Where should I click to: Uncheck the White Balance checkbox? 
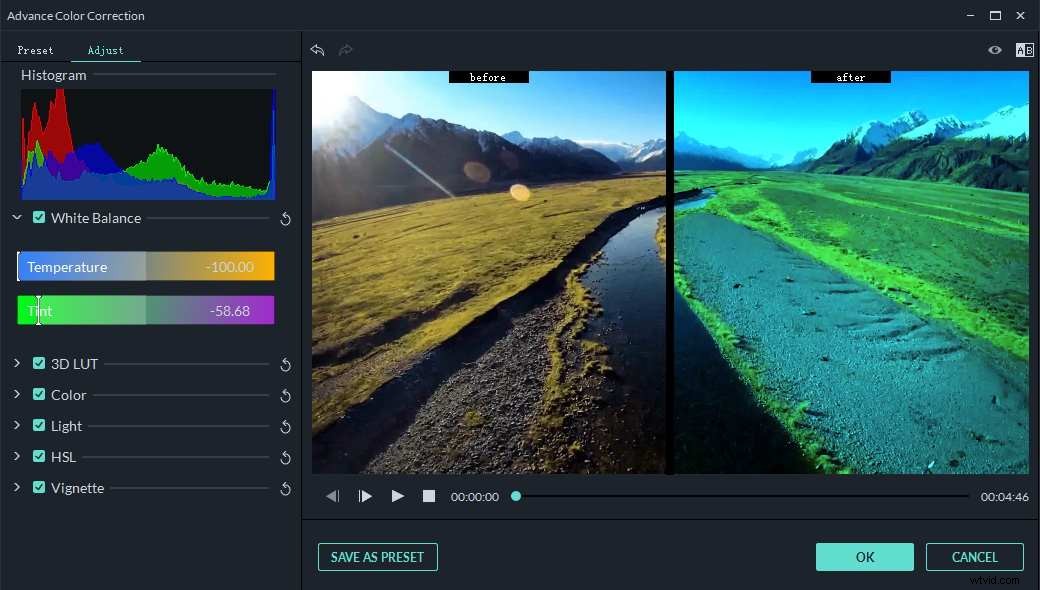click(x=39, y=217)
